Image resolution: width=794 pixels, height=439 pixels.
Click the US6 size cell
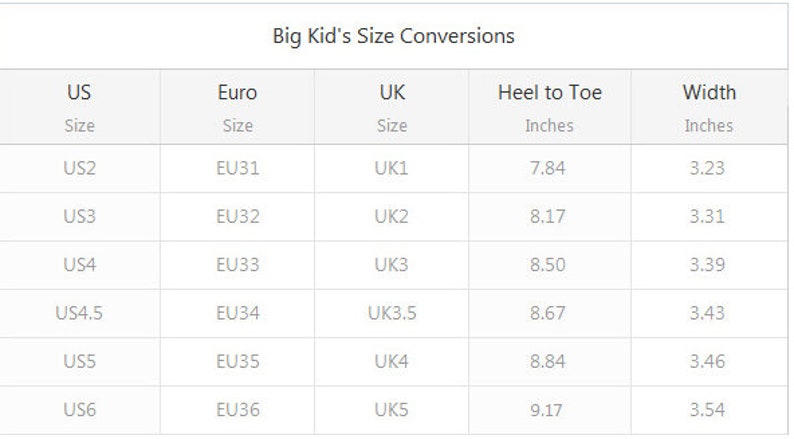(x=80, y=410)
